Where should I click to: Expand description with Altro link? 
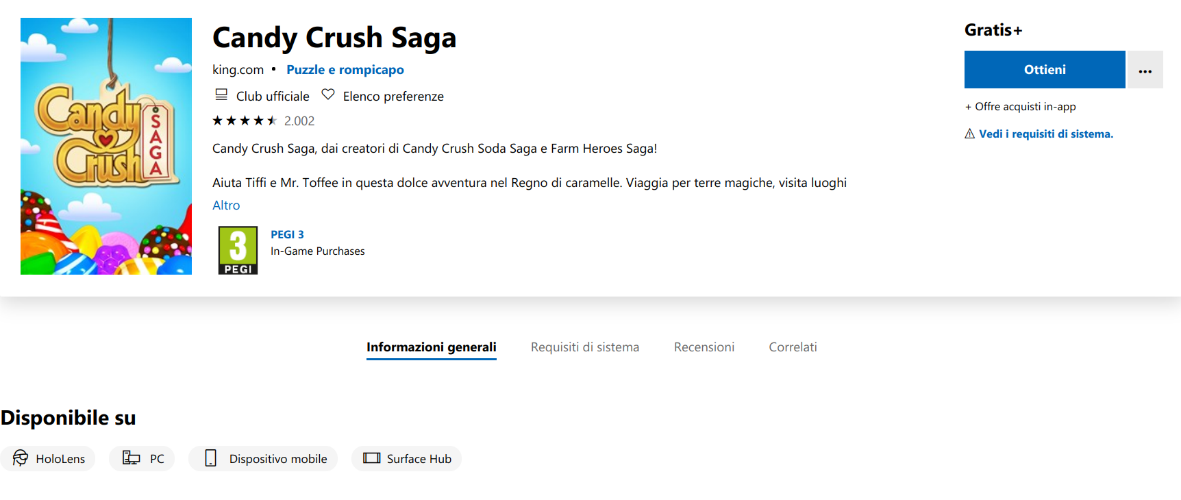point(226,206)
